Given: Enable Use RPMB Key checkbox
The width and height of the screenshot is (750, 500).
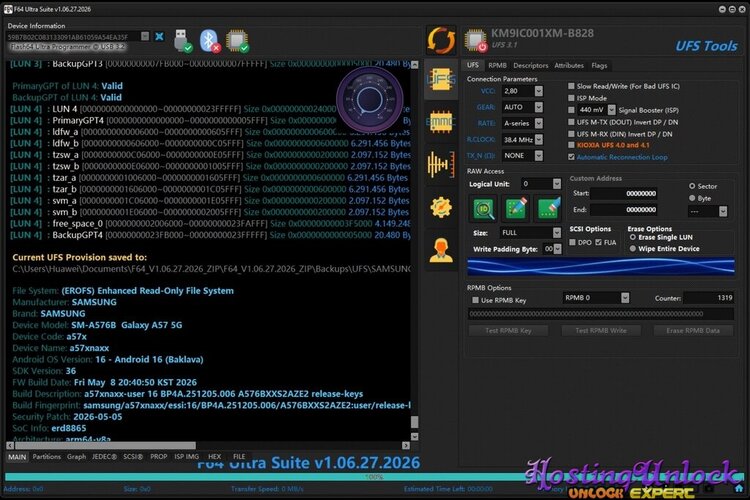Looking at the screenshot, I should pos(475,300).
